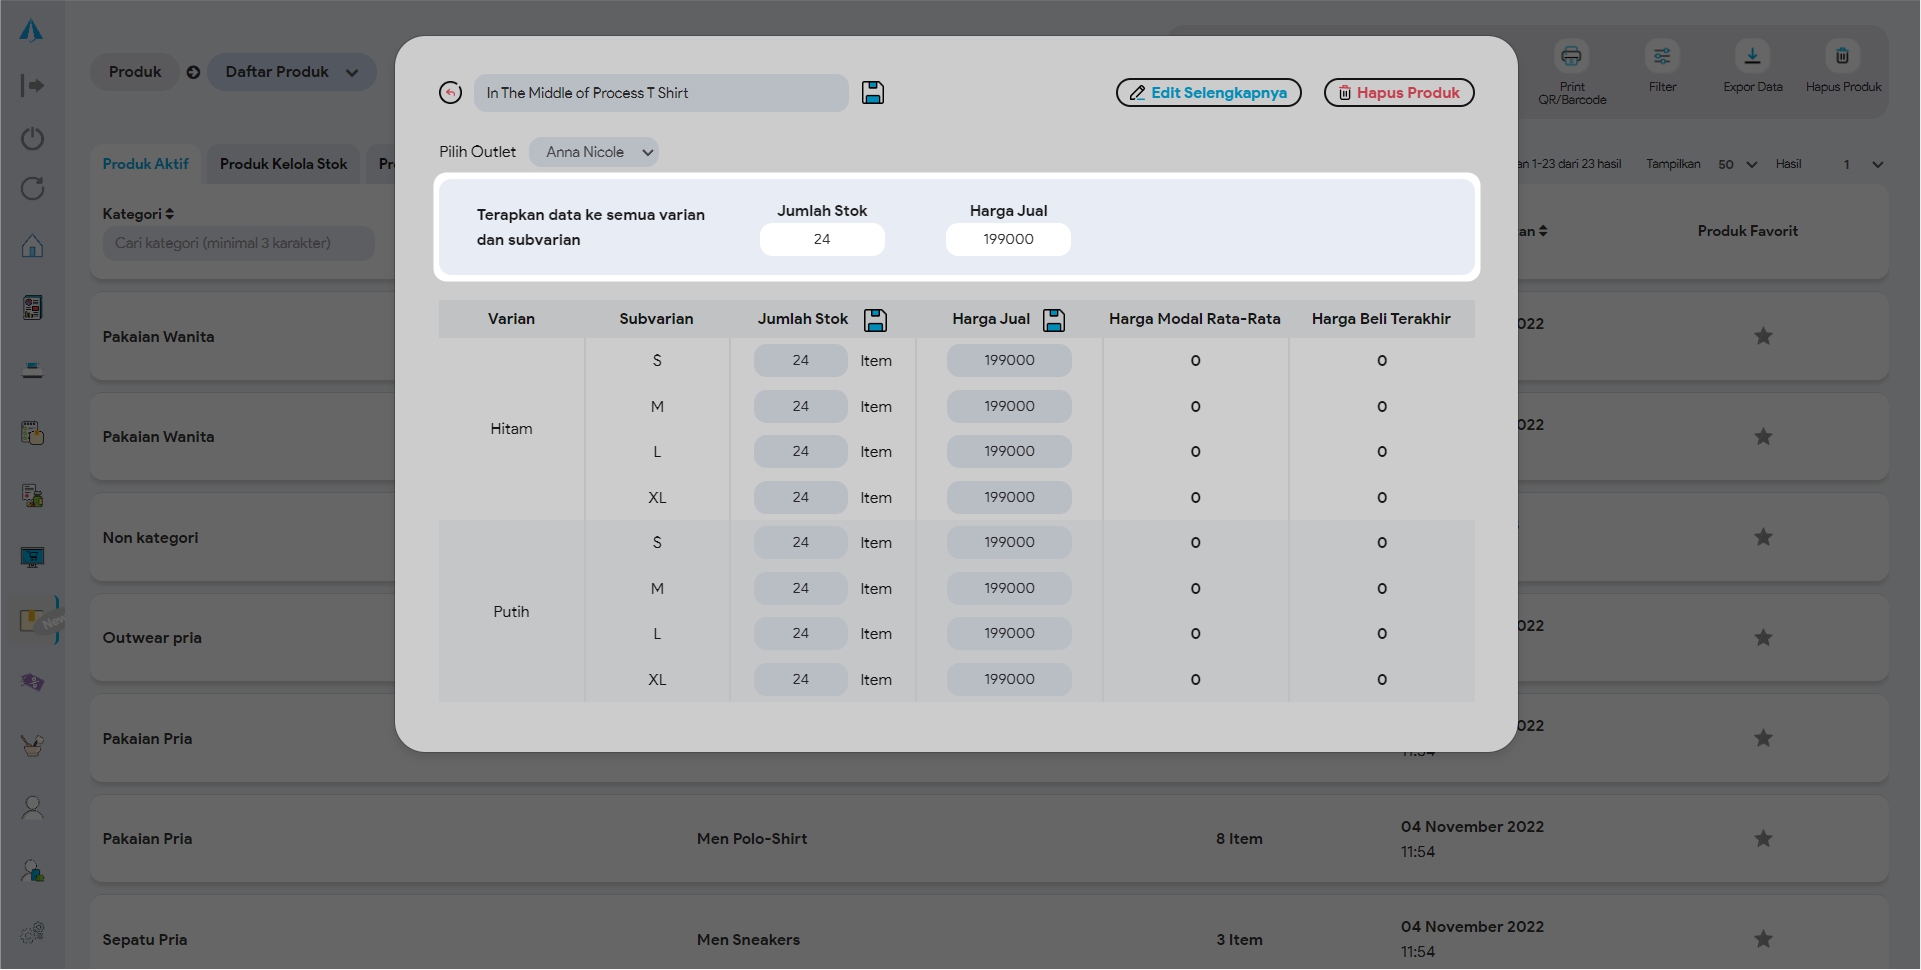Click the Edit Selengkapnya button
The height and width of the screenshot is (970, 1921).
tap(1208, 93)
